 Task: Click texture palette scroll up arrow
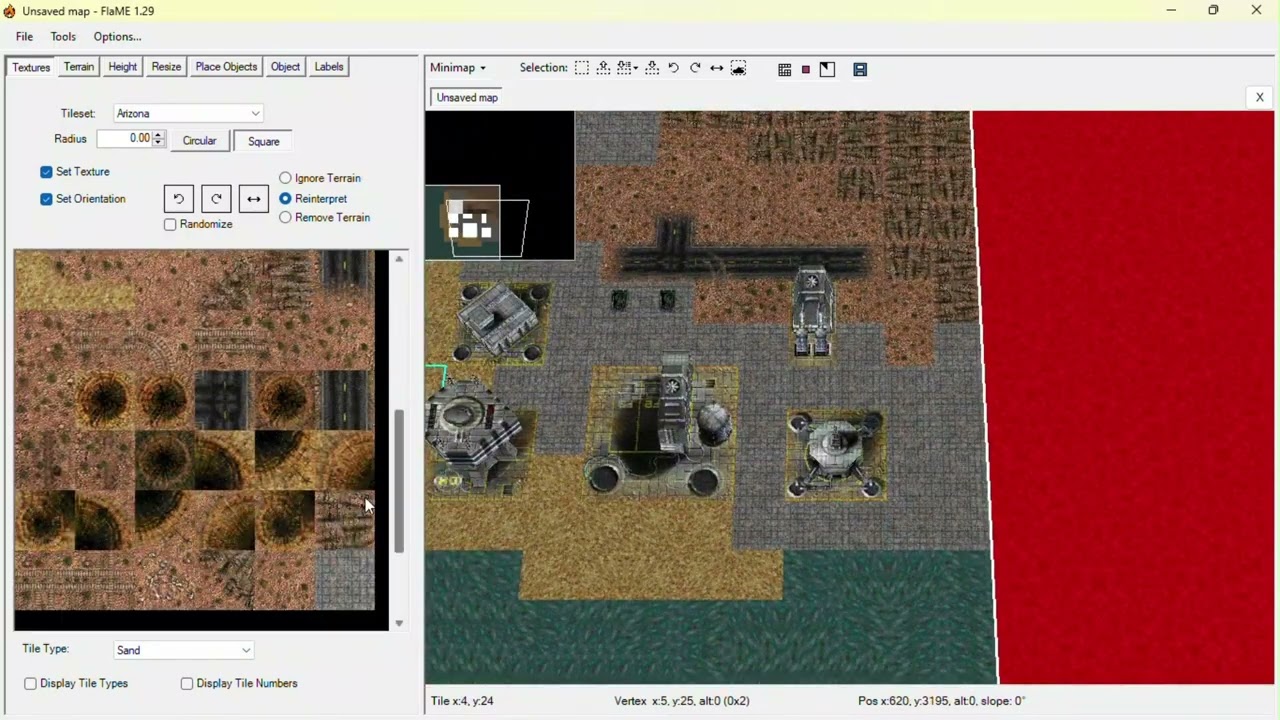tap(398, 259)
